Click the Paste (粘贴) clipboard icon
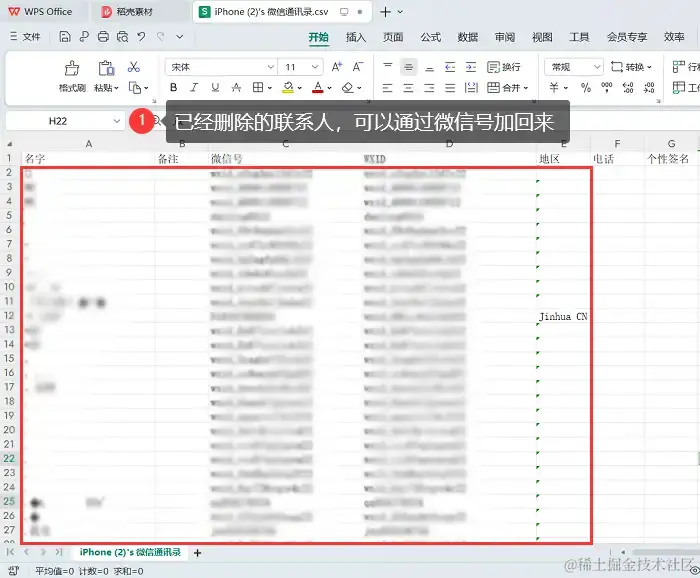 point(106,68)
